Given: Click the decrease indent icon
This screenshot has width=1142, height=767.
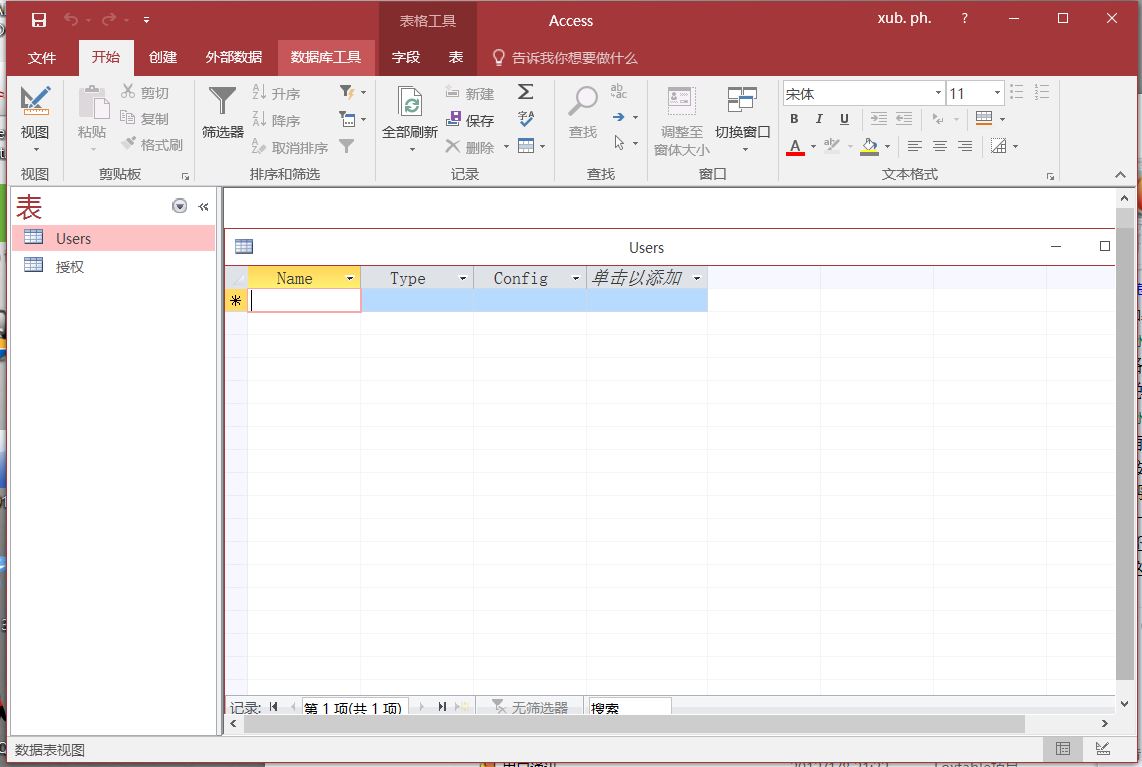Looking at the screenshot, I should coord(904,119).
